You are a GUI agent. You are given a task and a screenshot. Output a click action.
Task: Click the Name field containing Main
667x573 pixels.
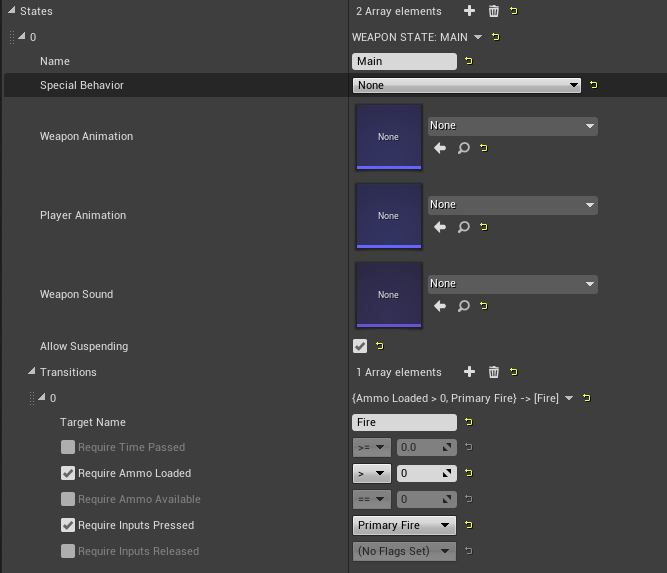tap(404, 61)
